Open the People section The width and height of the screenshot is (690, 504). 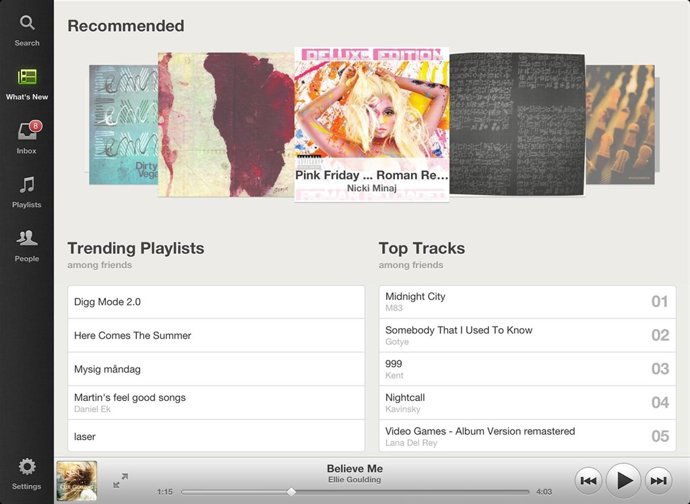[x=27, y=246]
